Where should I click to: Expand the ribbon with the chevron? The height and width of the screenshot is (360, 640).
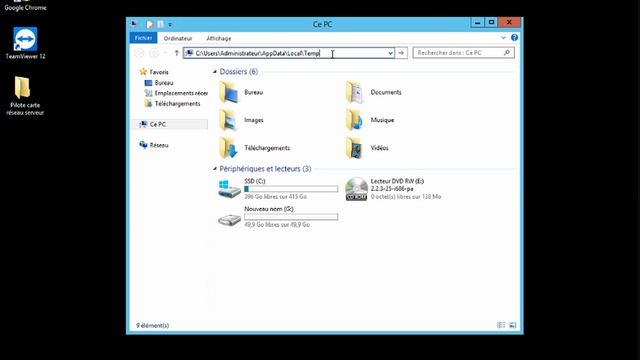coord(503,38)
